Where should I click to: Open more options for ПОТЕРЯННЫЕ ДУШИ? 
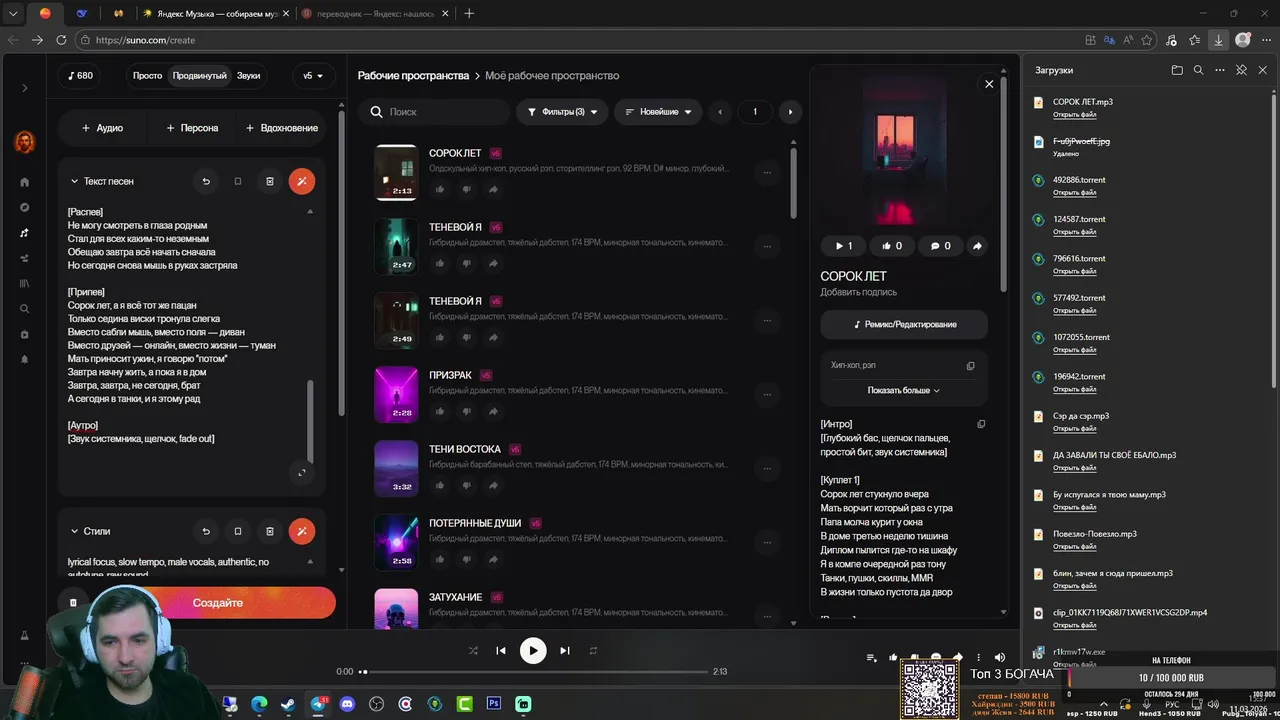(x=767, y=542)
